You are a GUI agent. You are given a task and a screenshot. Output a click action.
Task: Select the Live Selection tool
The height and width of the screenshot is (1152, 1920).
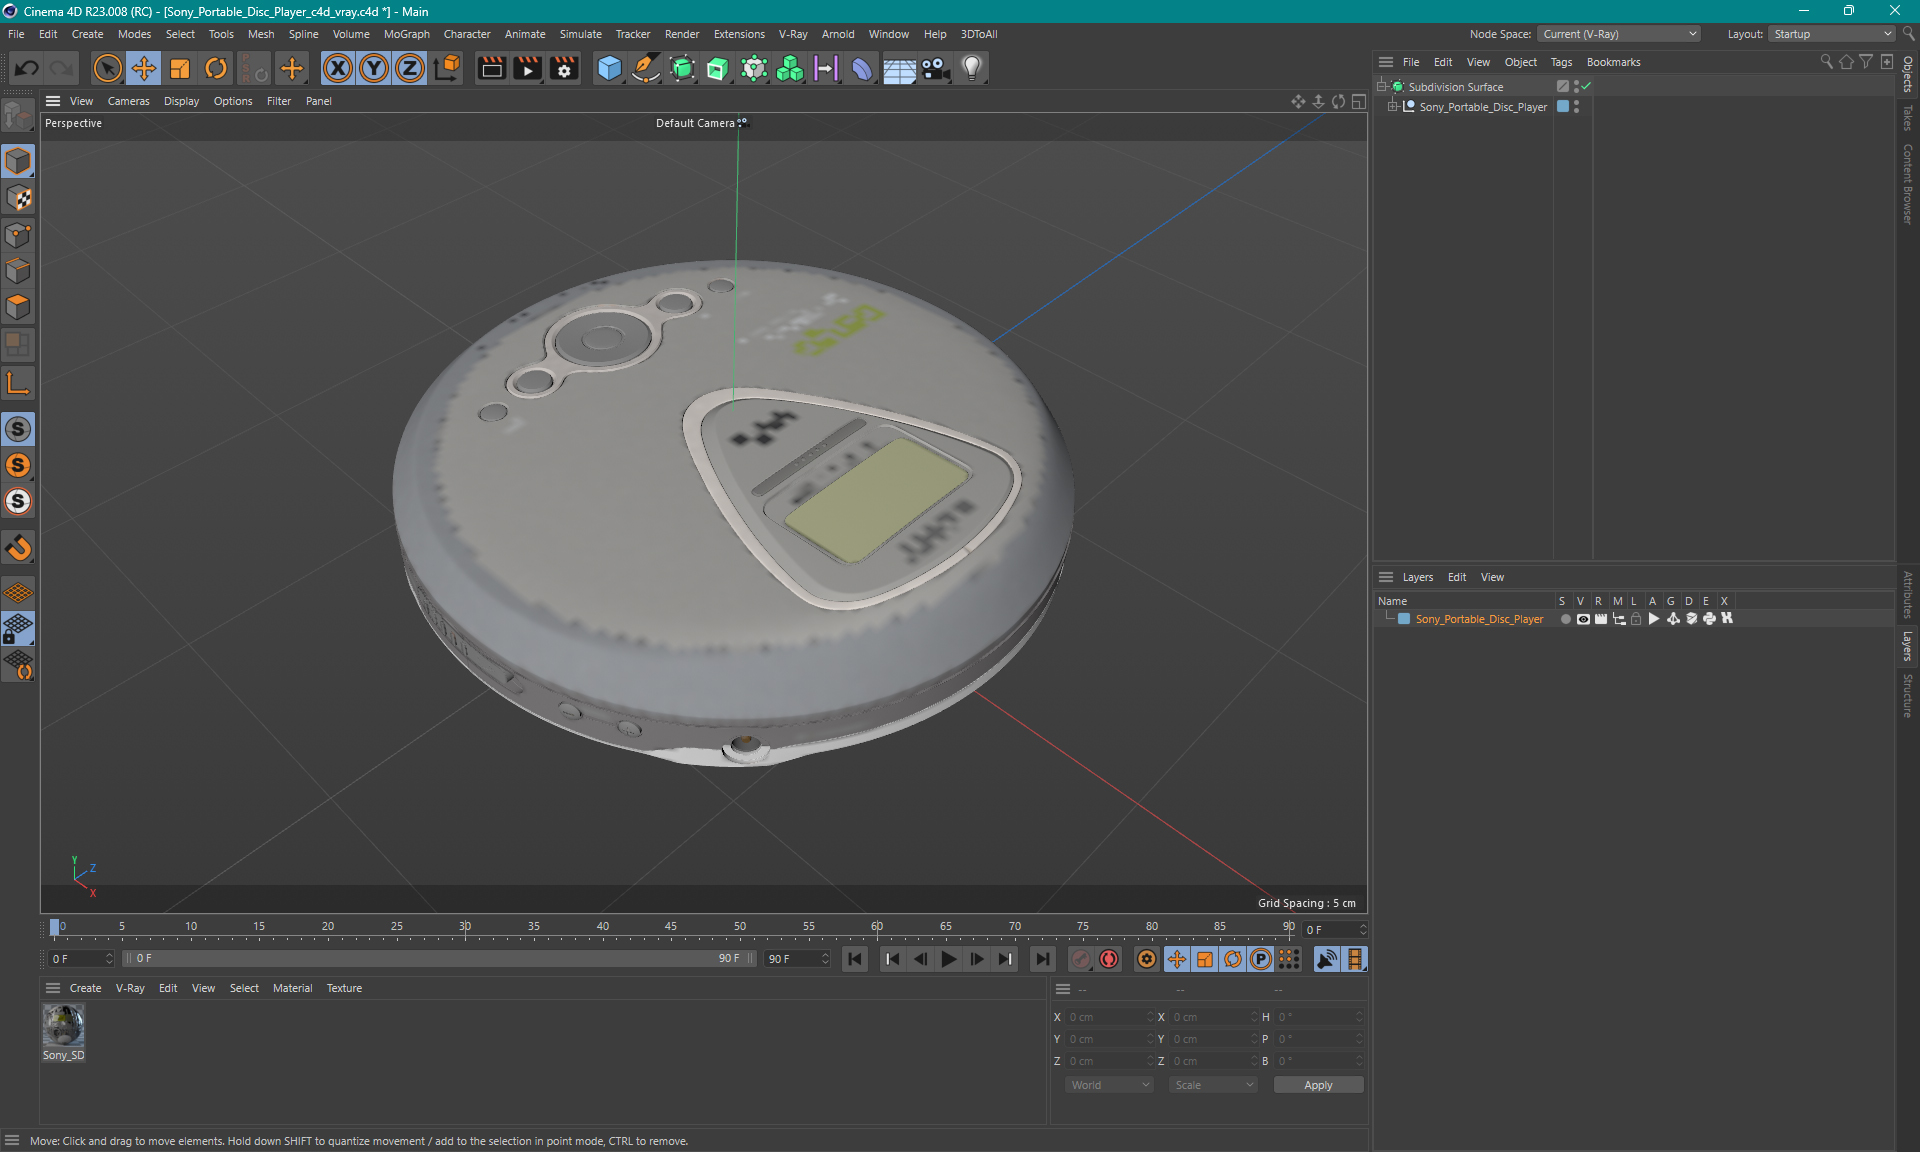point(107,68)
